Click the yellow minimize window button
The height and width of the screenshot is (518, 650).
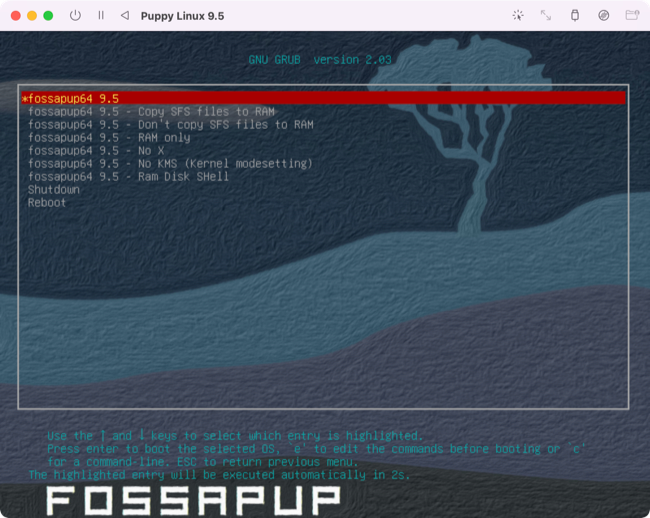click(32, 16)
